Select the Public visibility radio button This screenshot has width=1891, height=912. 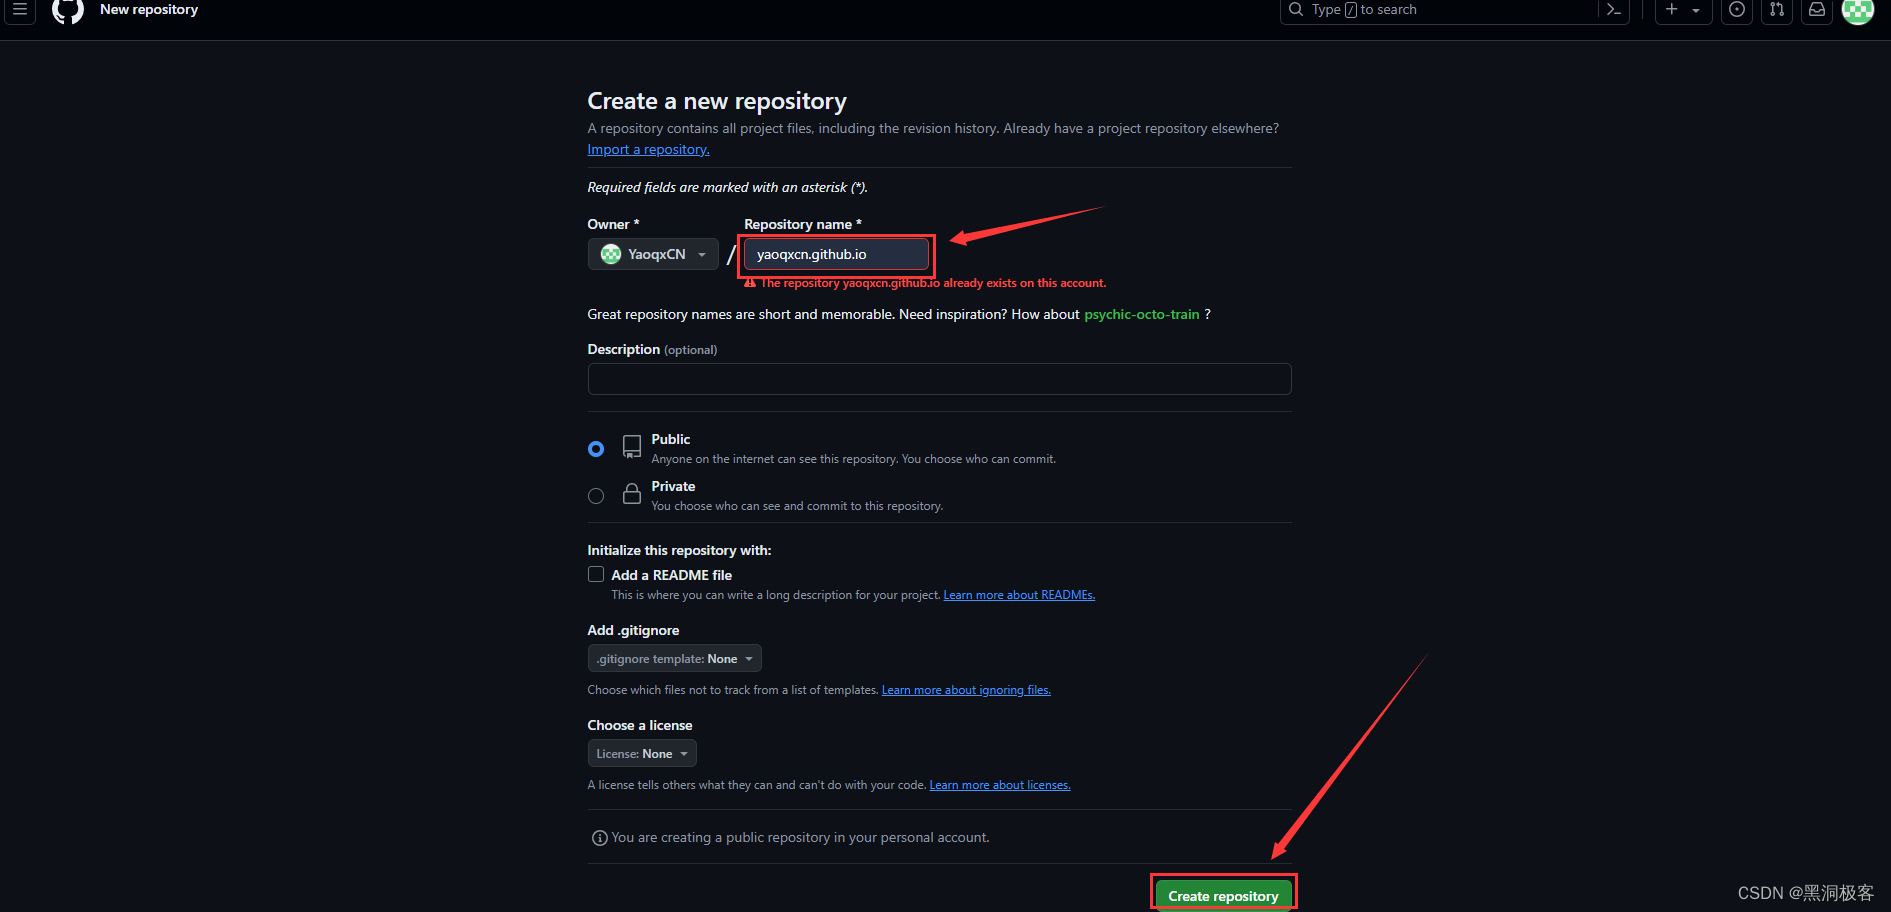click(596, 449)
